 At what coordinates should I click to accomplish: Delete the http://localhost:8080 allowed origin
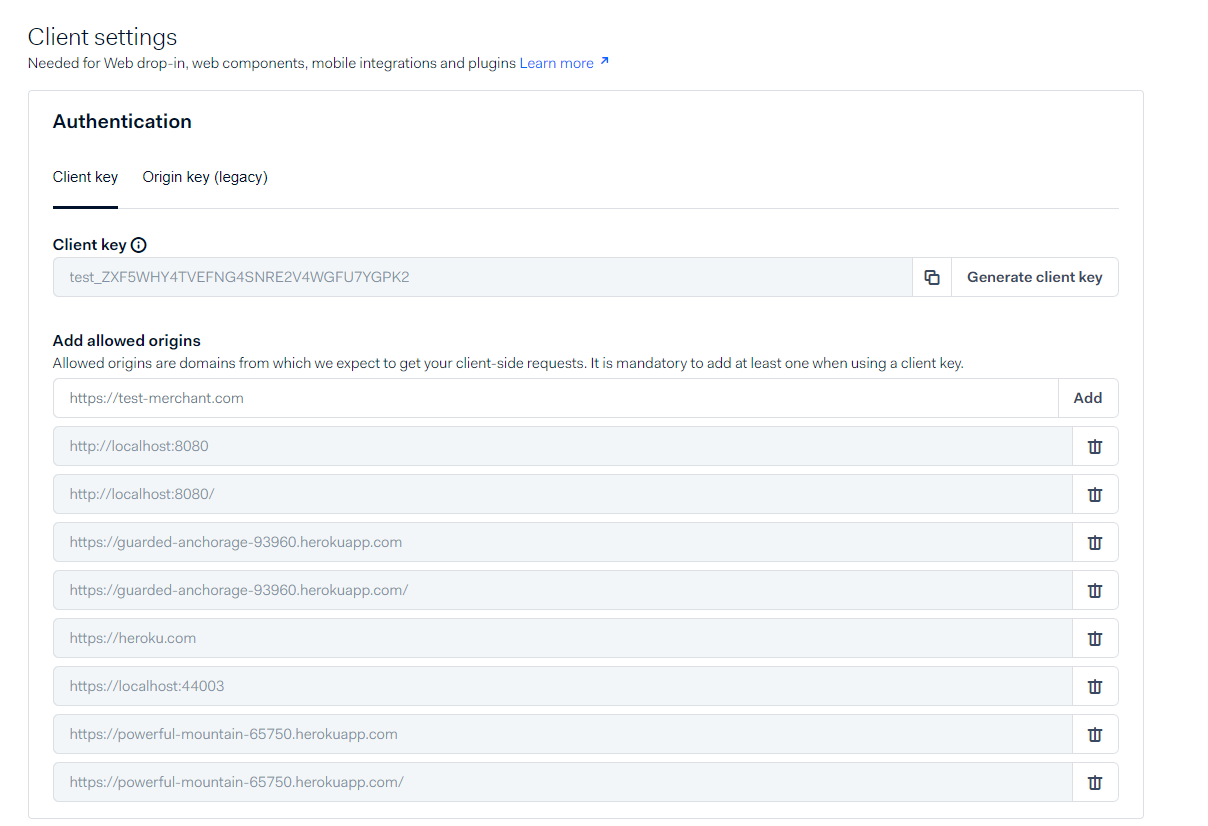pos(1095,446)
